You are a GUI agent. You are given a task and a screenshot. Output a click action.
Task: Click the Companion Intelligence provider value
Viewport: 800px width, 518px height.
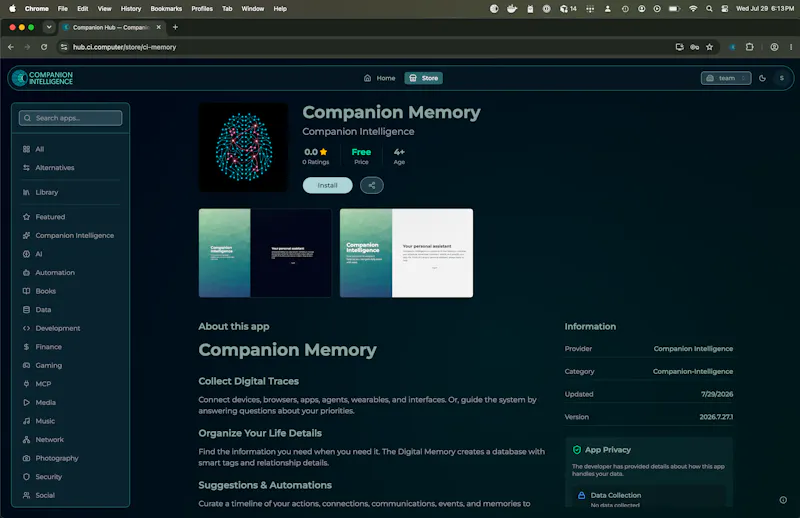(x=693, y=349)
